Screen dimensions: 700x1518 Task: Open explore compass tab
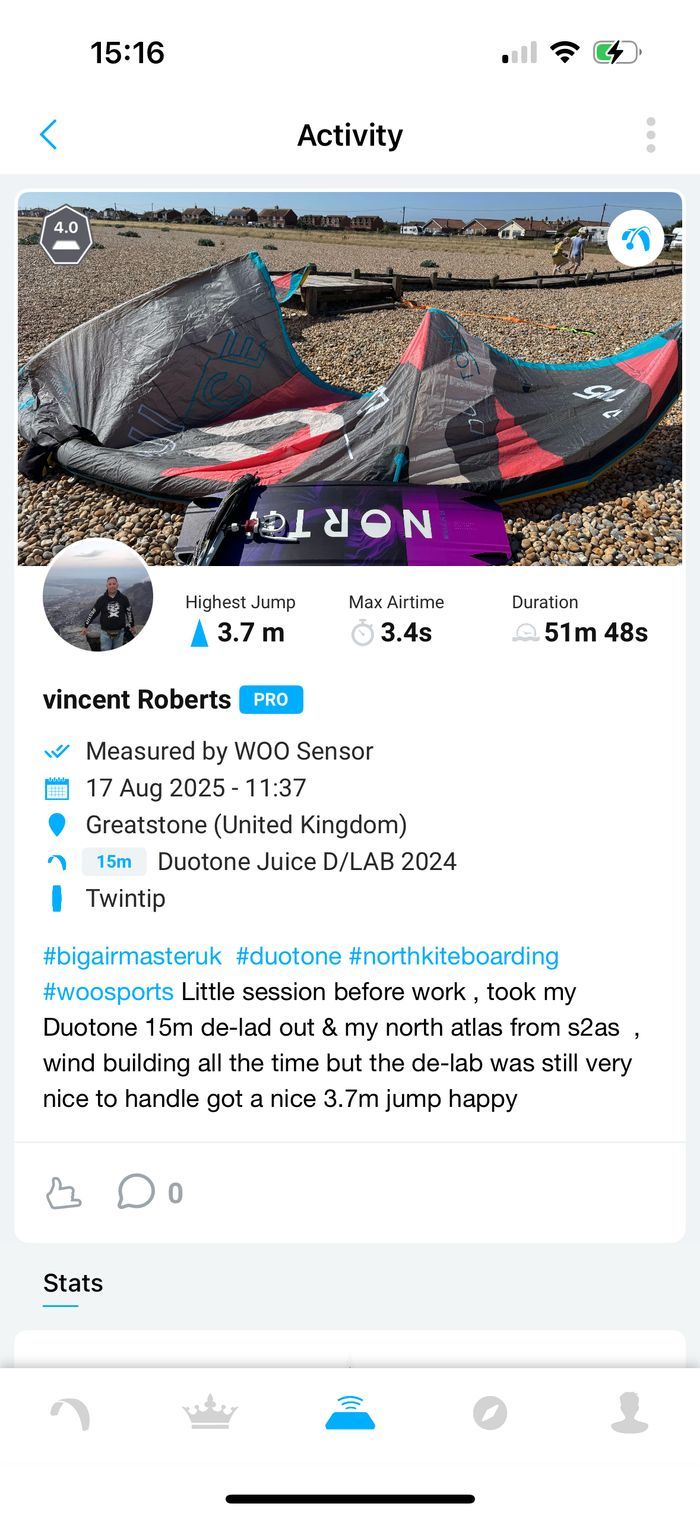[x=490, y=1414]
